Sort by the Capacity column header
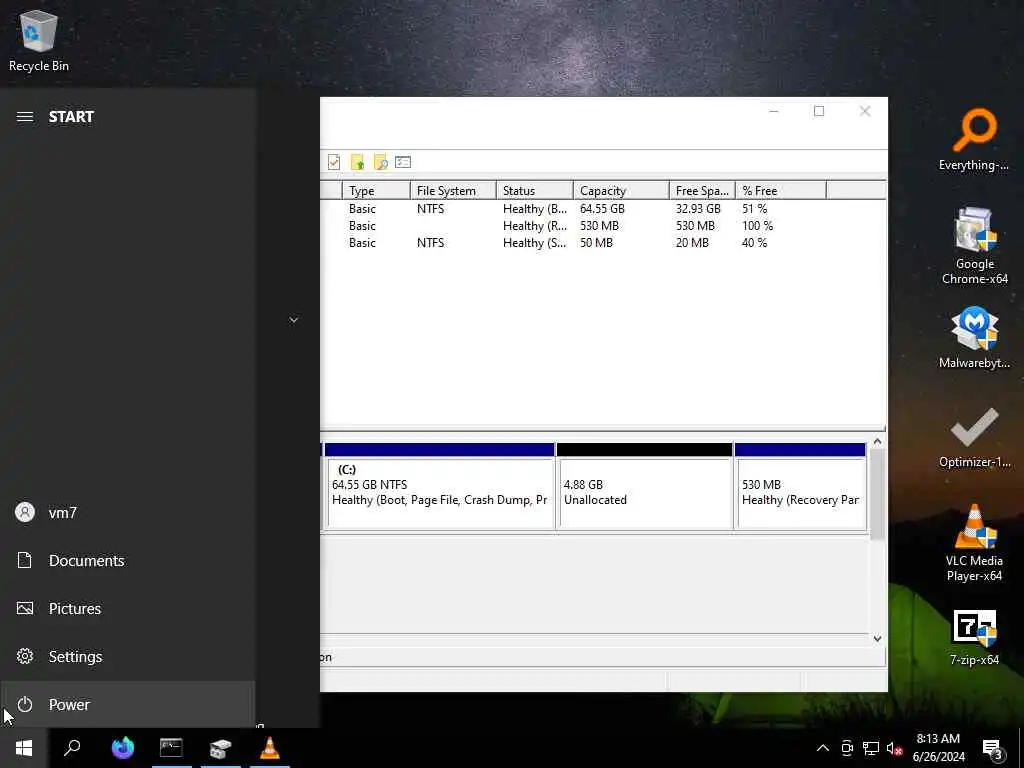 tap(621, 191)
